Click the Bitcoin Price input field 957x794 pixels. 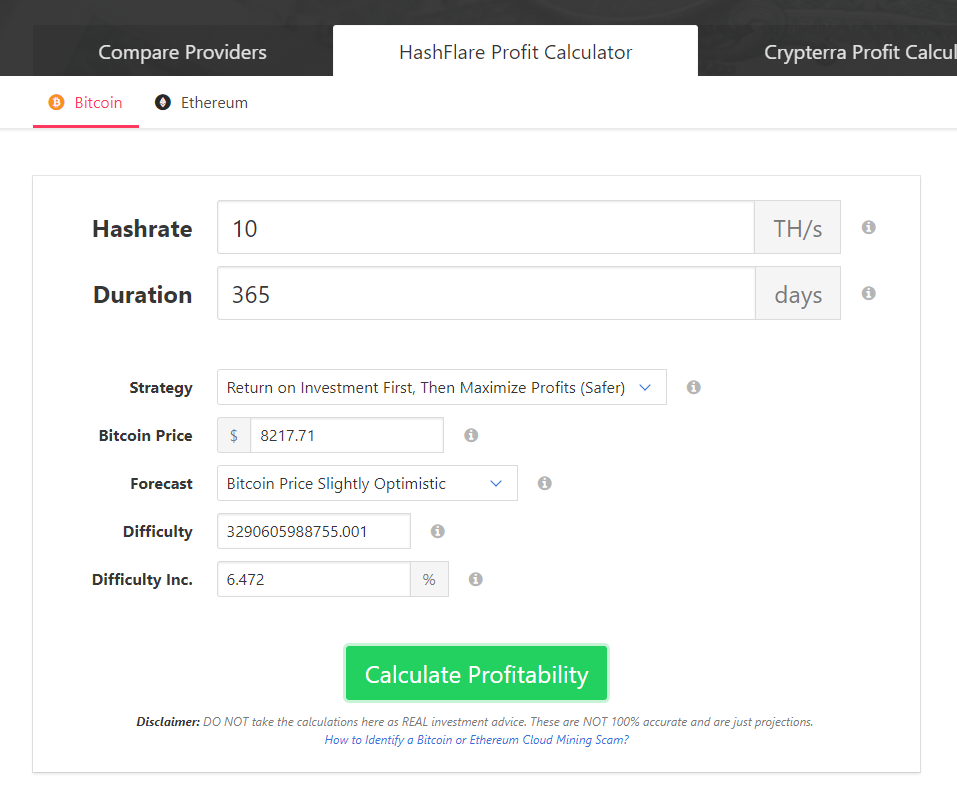click(347, 435)
